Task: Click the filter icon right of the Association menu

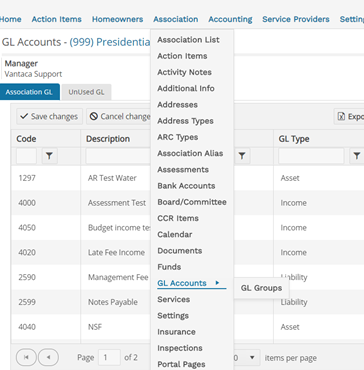Action: tap(242, 156)
